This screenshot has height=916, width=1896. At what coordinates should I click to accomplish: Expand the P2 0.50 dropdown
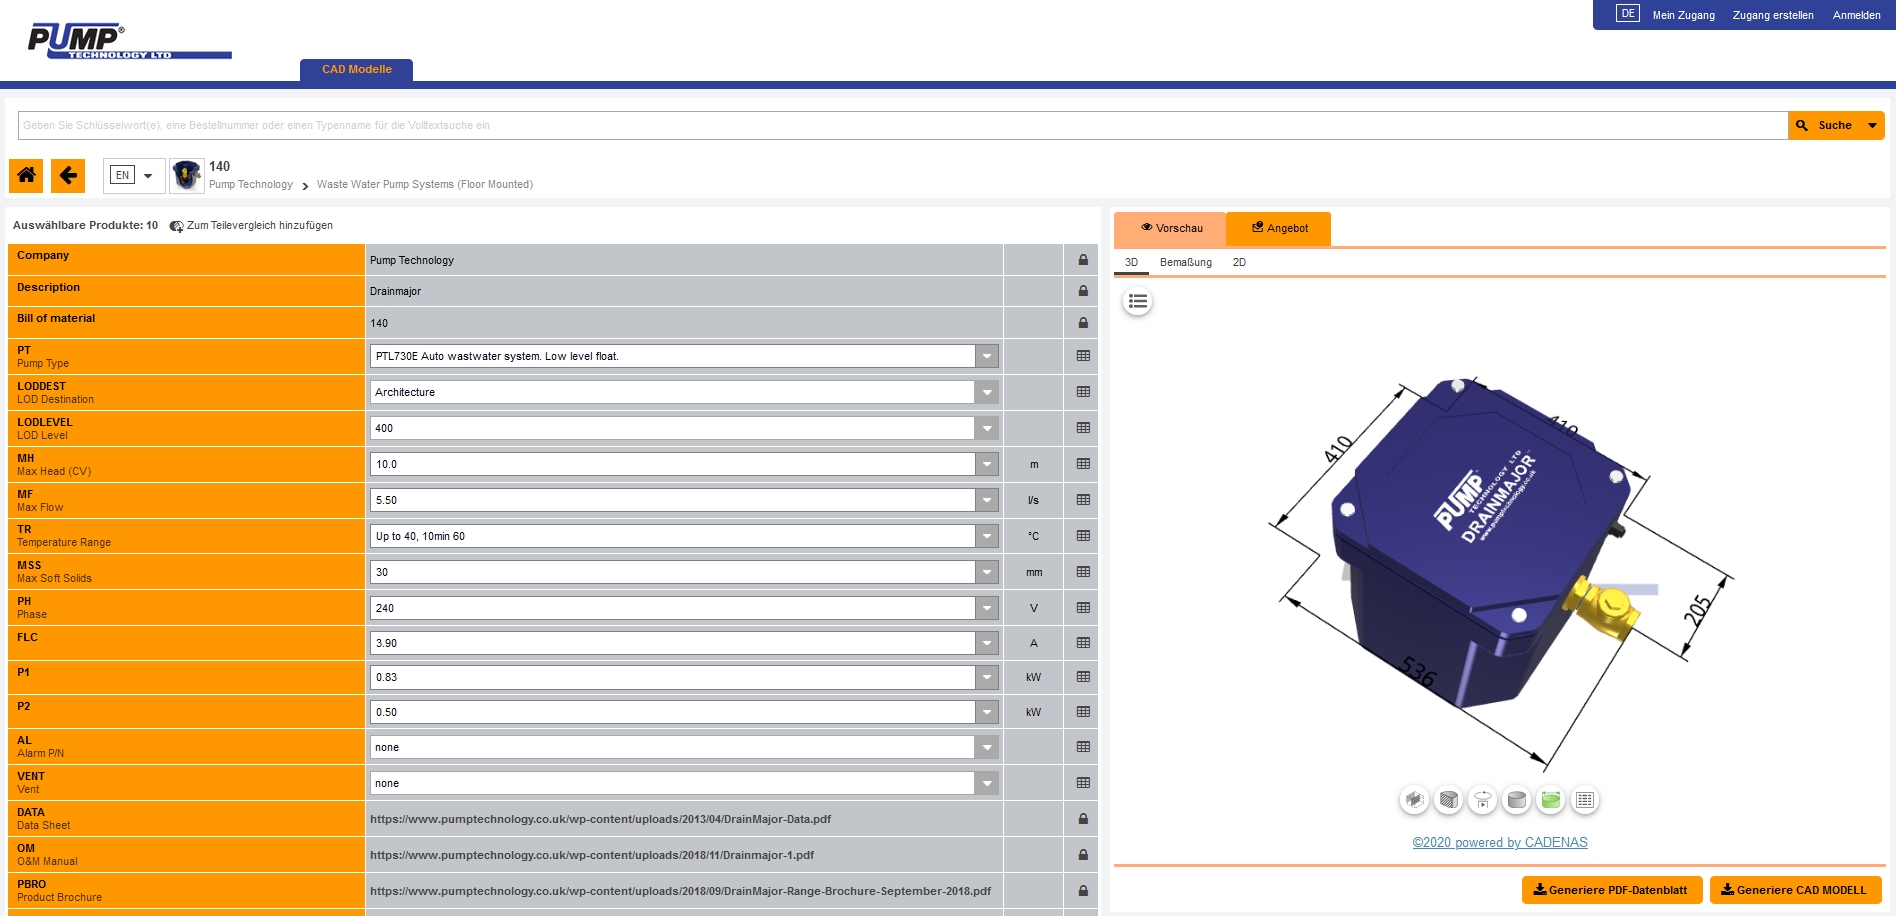987,712
